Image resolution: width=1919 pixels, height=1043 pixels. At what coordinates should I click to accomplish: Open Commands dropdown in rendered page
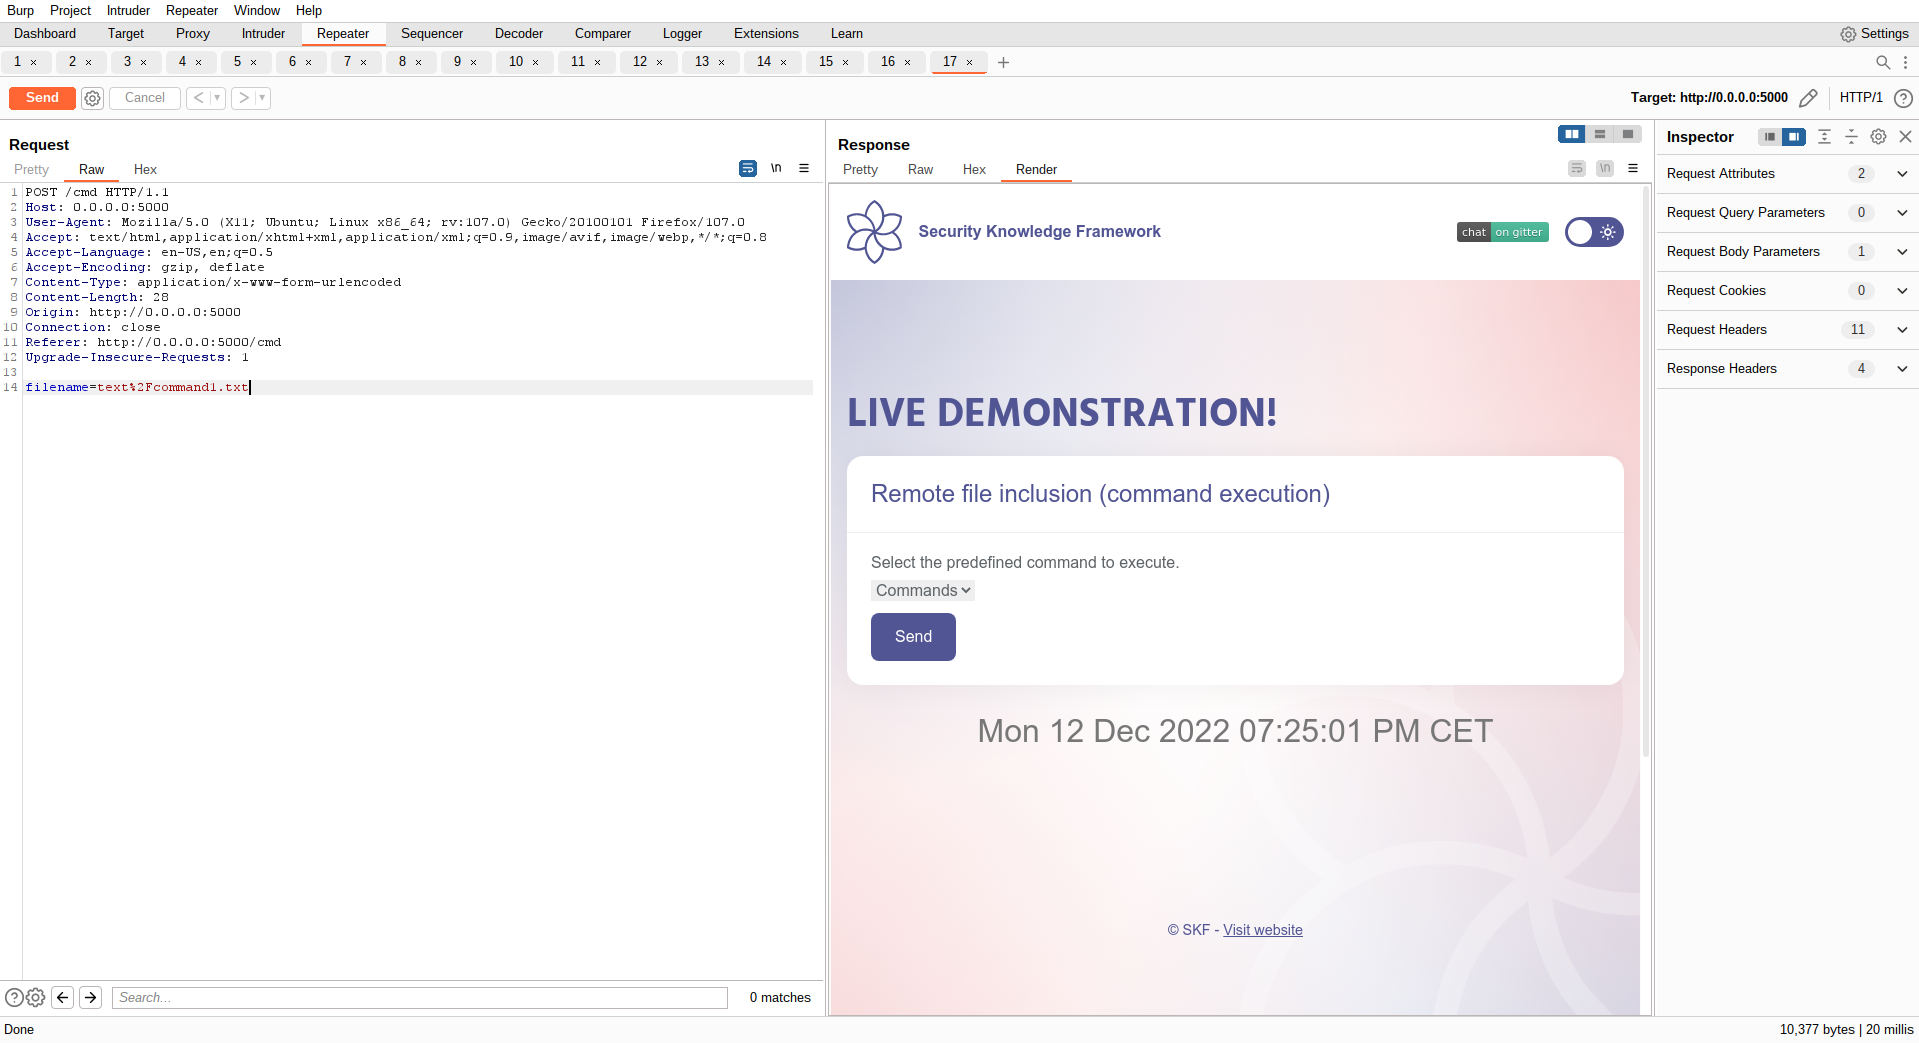coord(922,591)
